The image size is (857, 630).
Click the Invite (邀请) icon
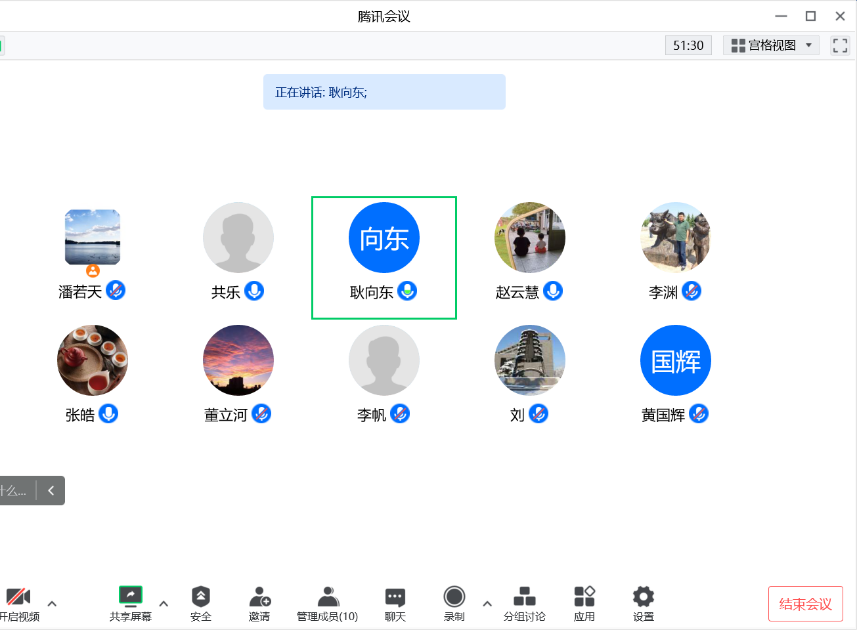[259, 597]
